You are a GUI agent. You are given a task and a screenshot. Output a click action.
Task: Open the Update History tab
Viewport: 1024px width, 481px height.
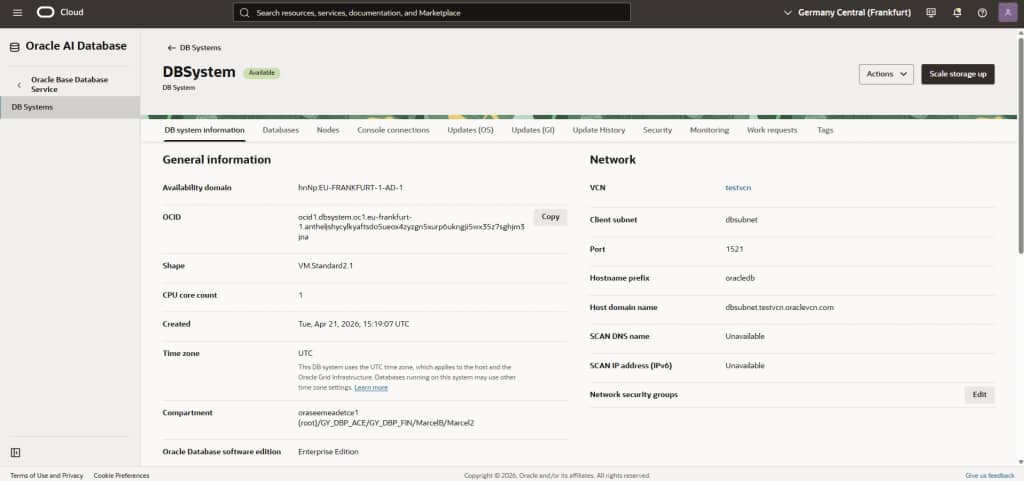click(599, 131)
